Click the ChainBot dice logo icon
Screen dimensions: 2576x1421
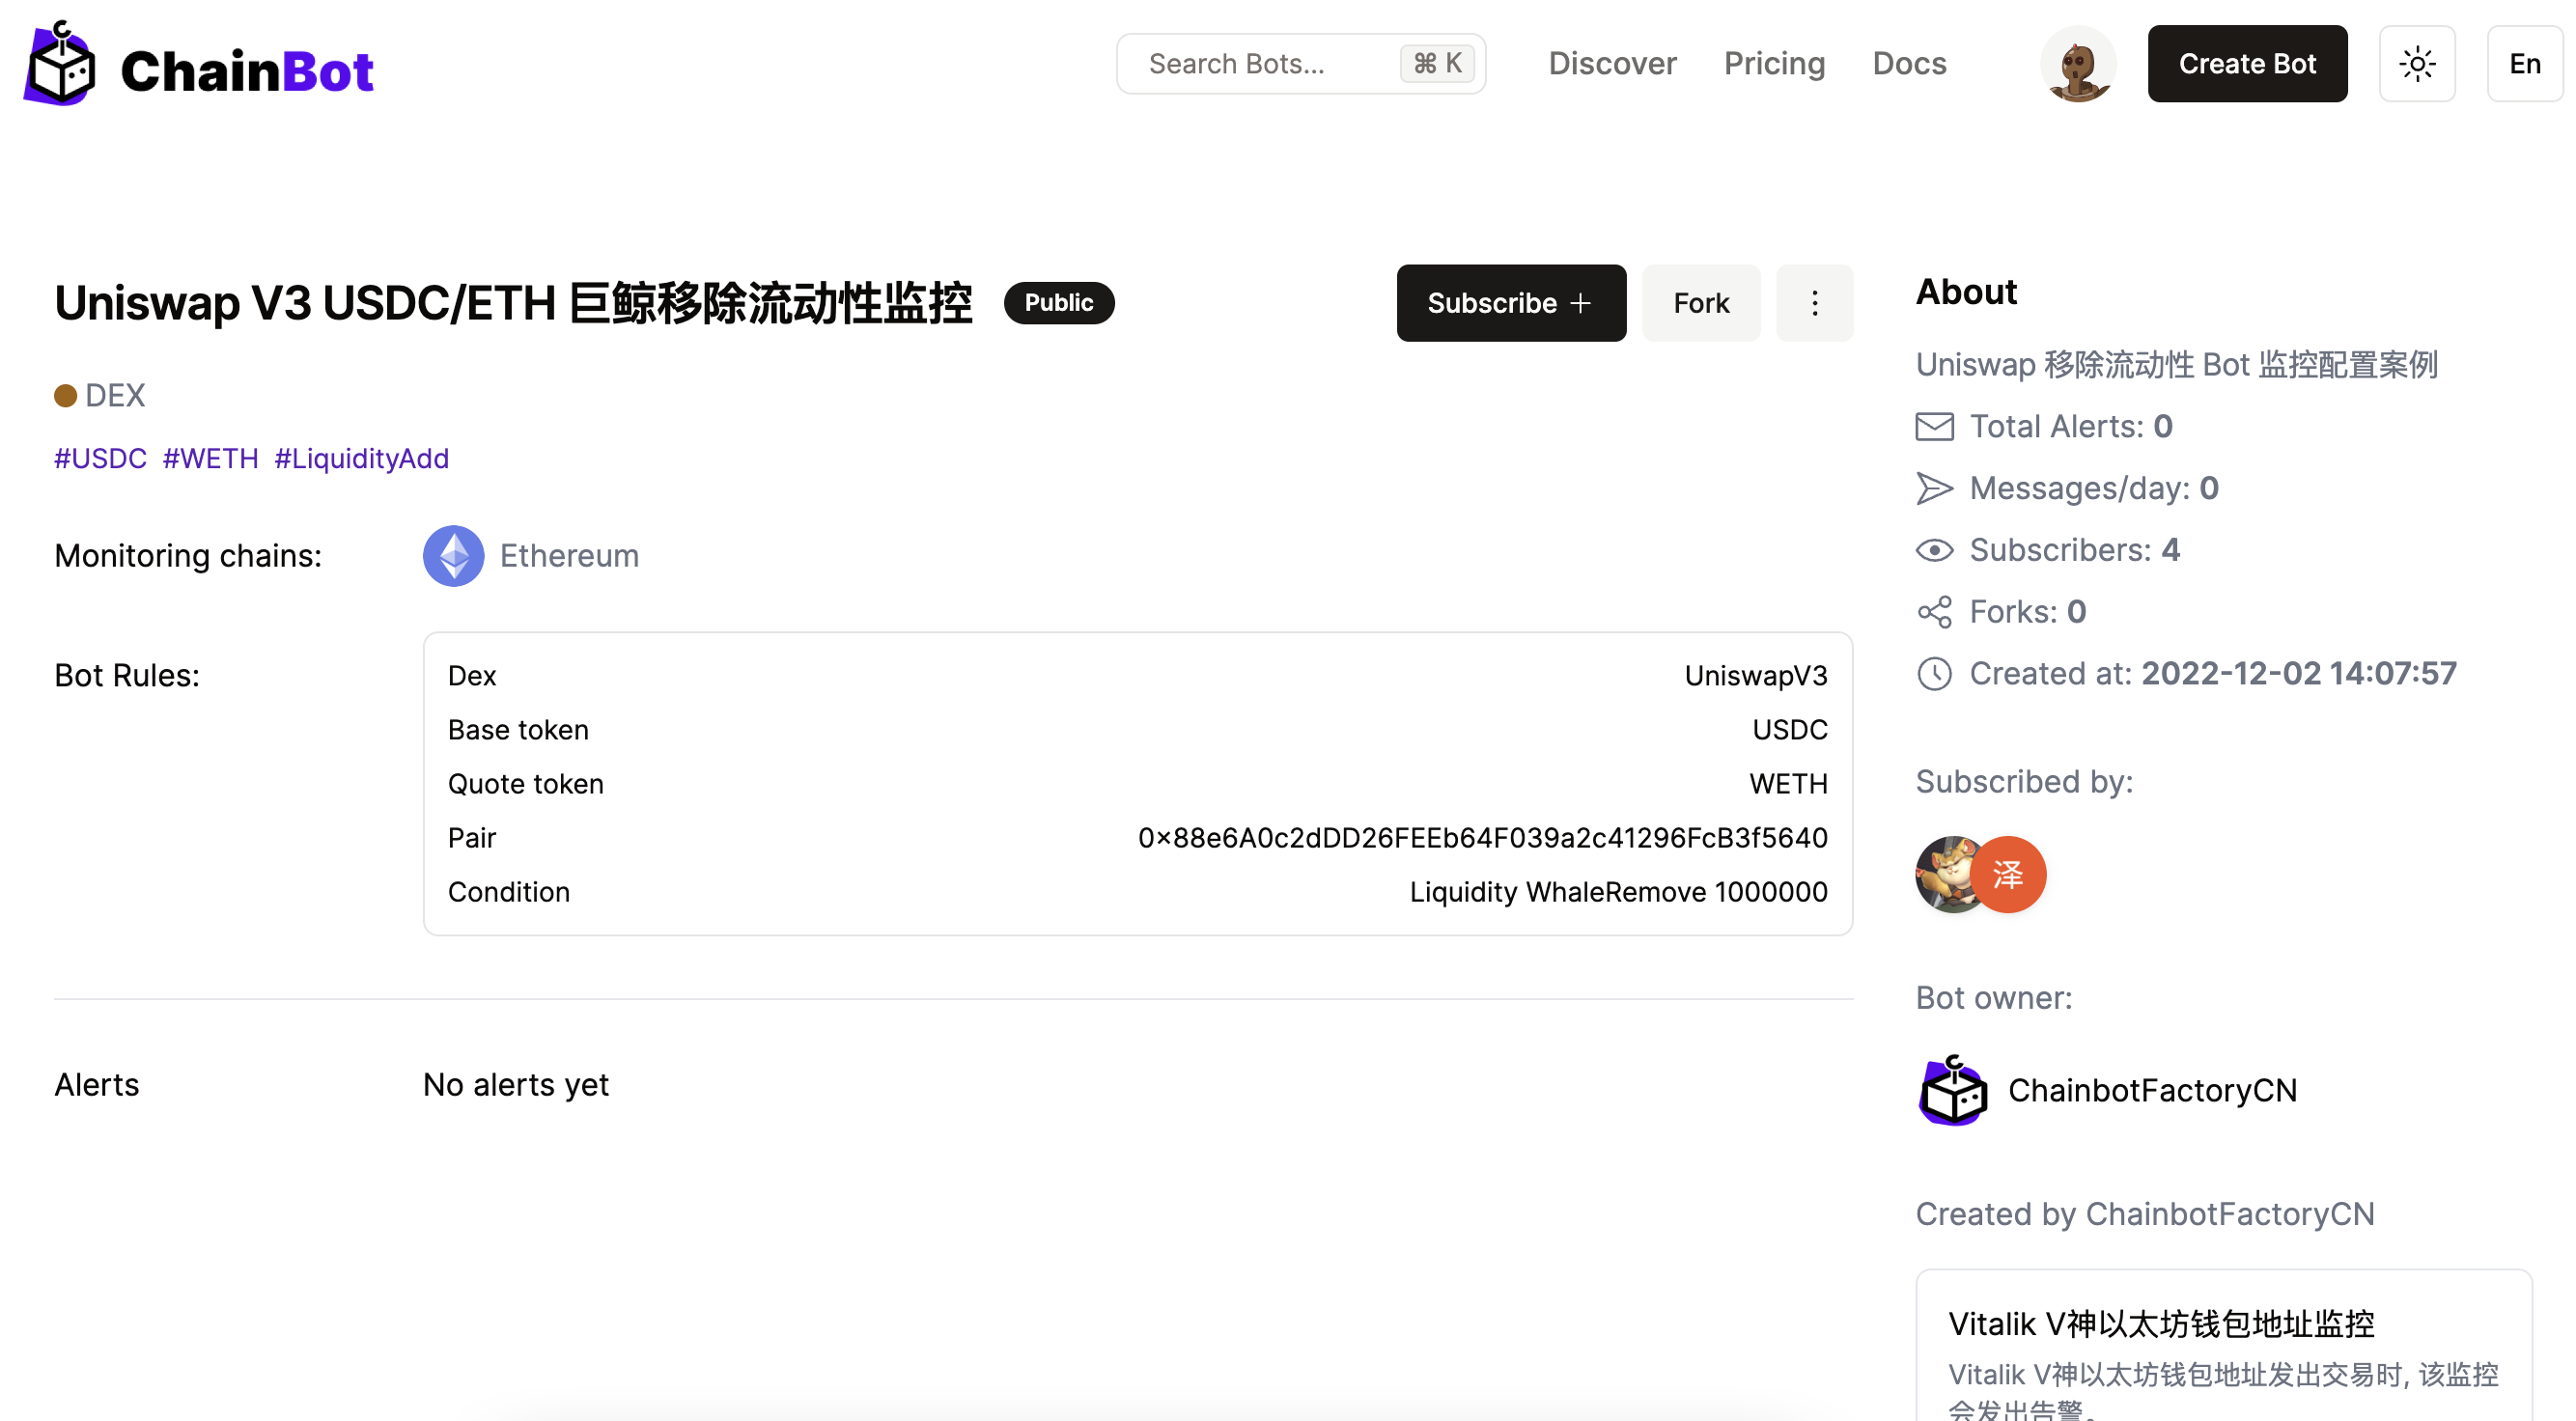coord(60,64)
